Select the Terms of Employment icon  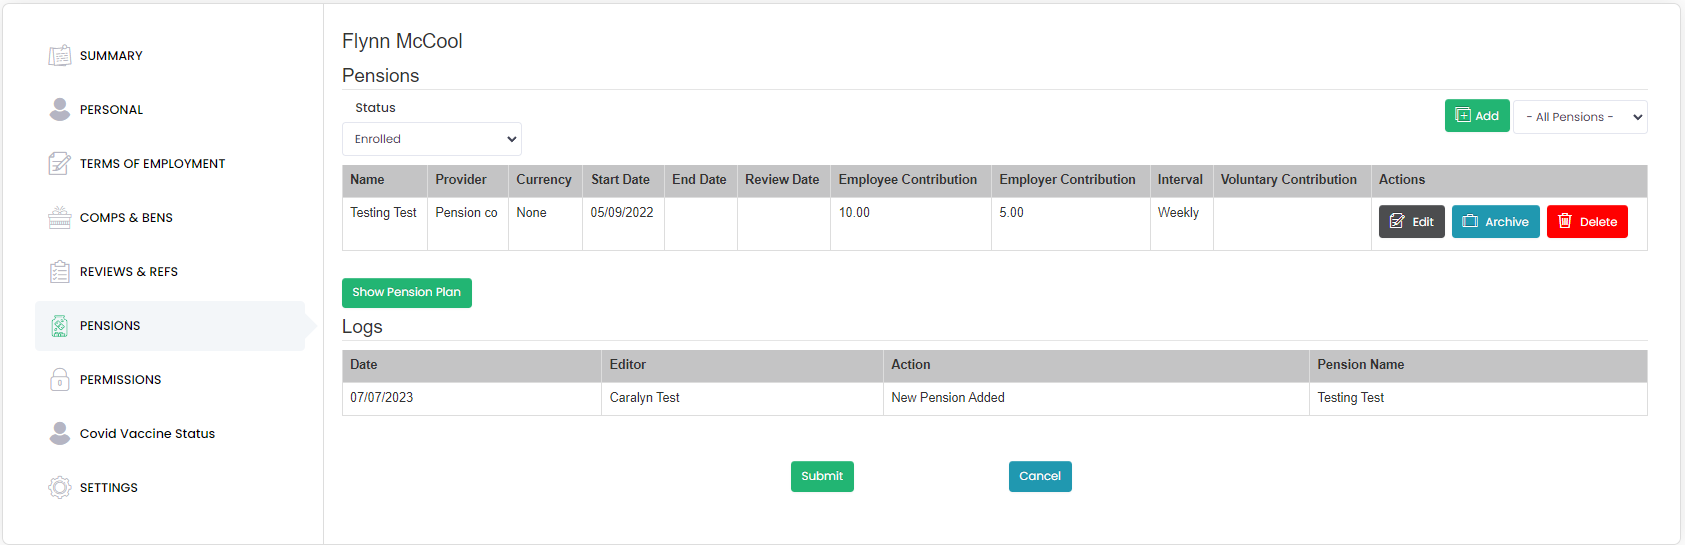60,163
